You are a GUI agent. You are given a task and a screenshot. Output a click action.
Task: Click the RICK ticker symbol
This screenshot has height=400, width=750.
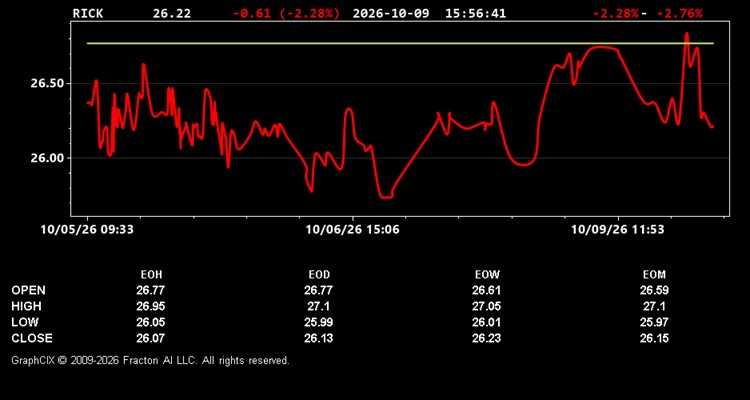[88, 13]
